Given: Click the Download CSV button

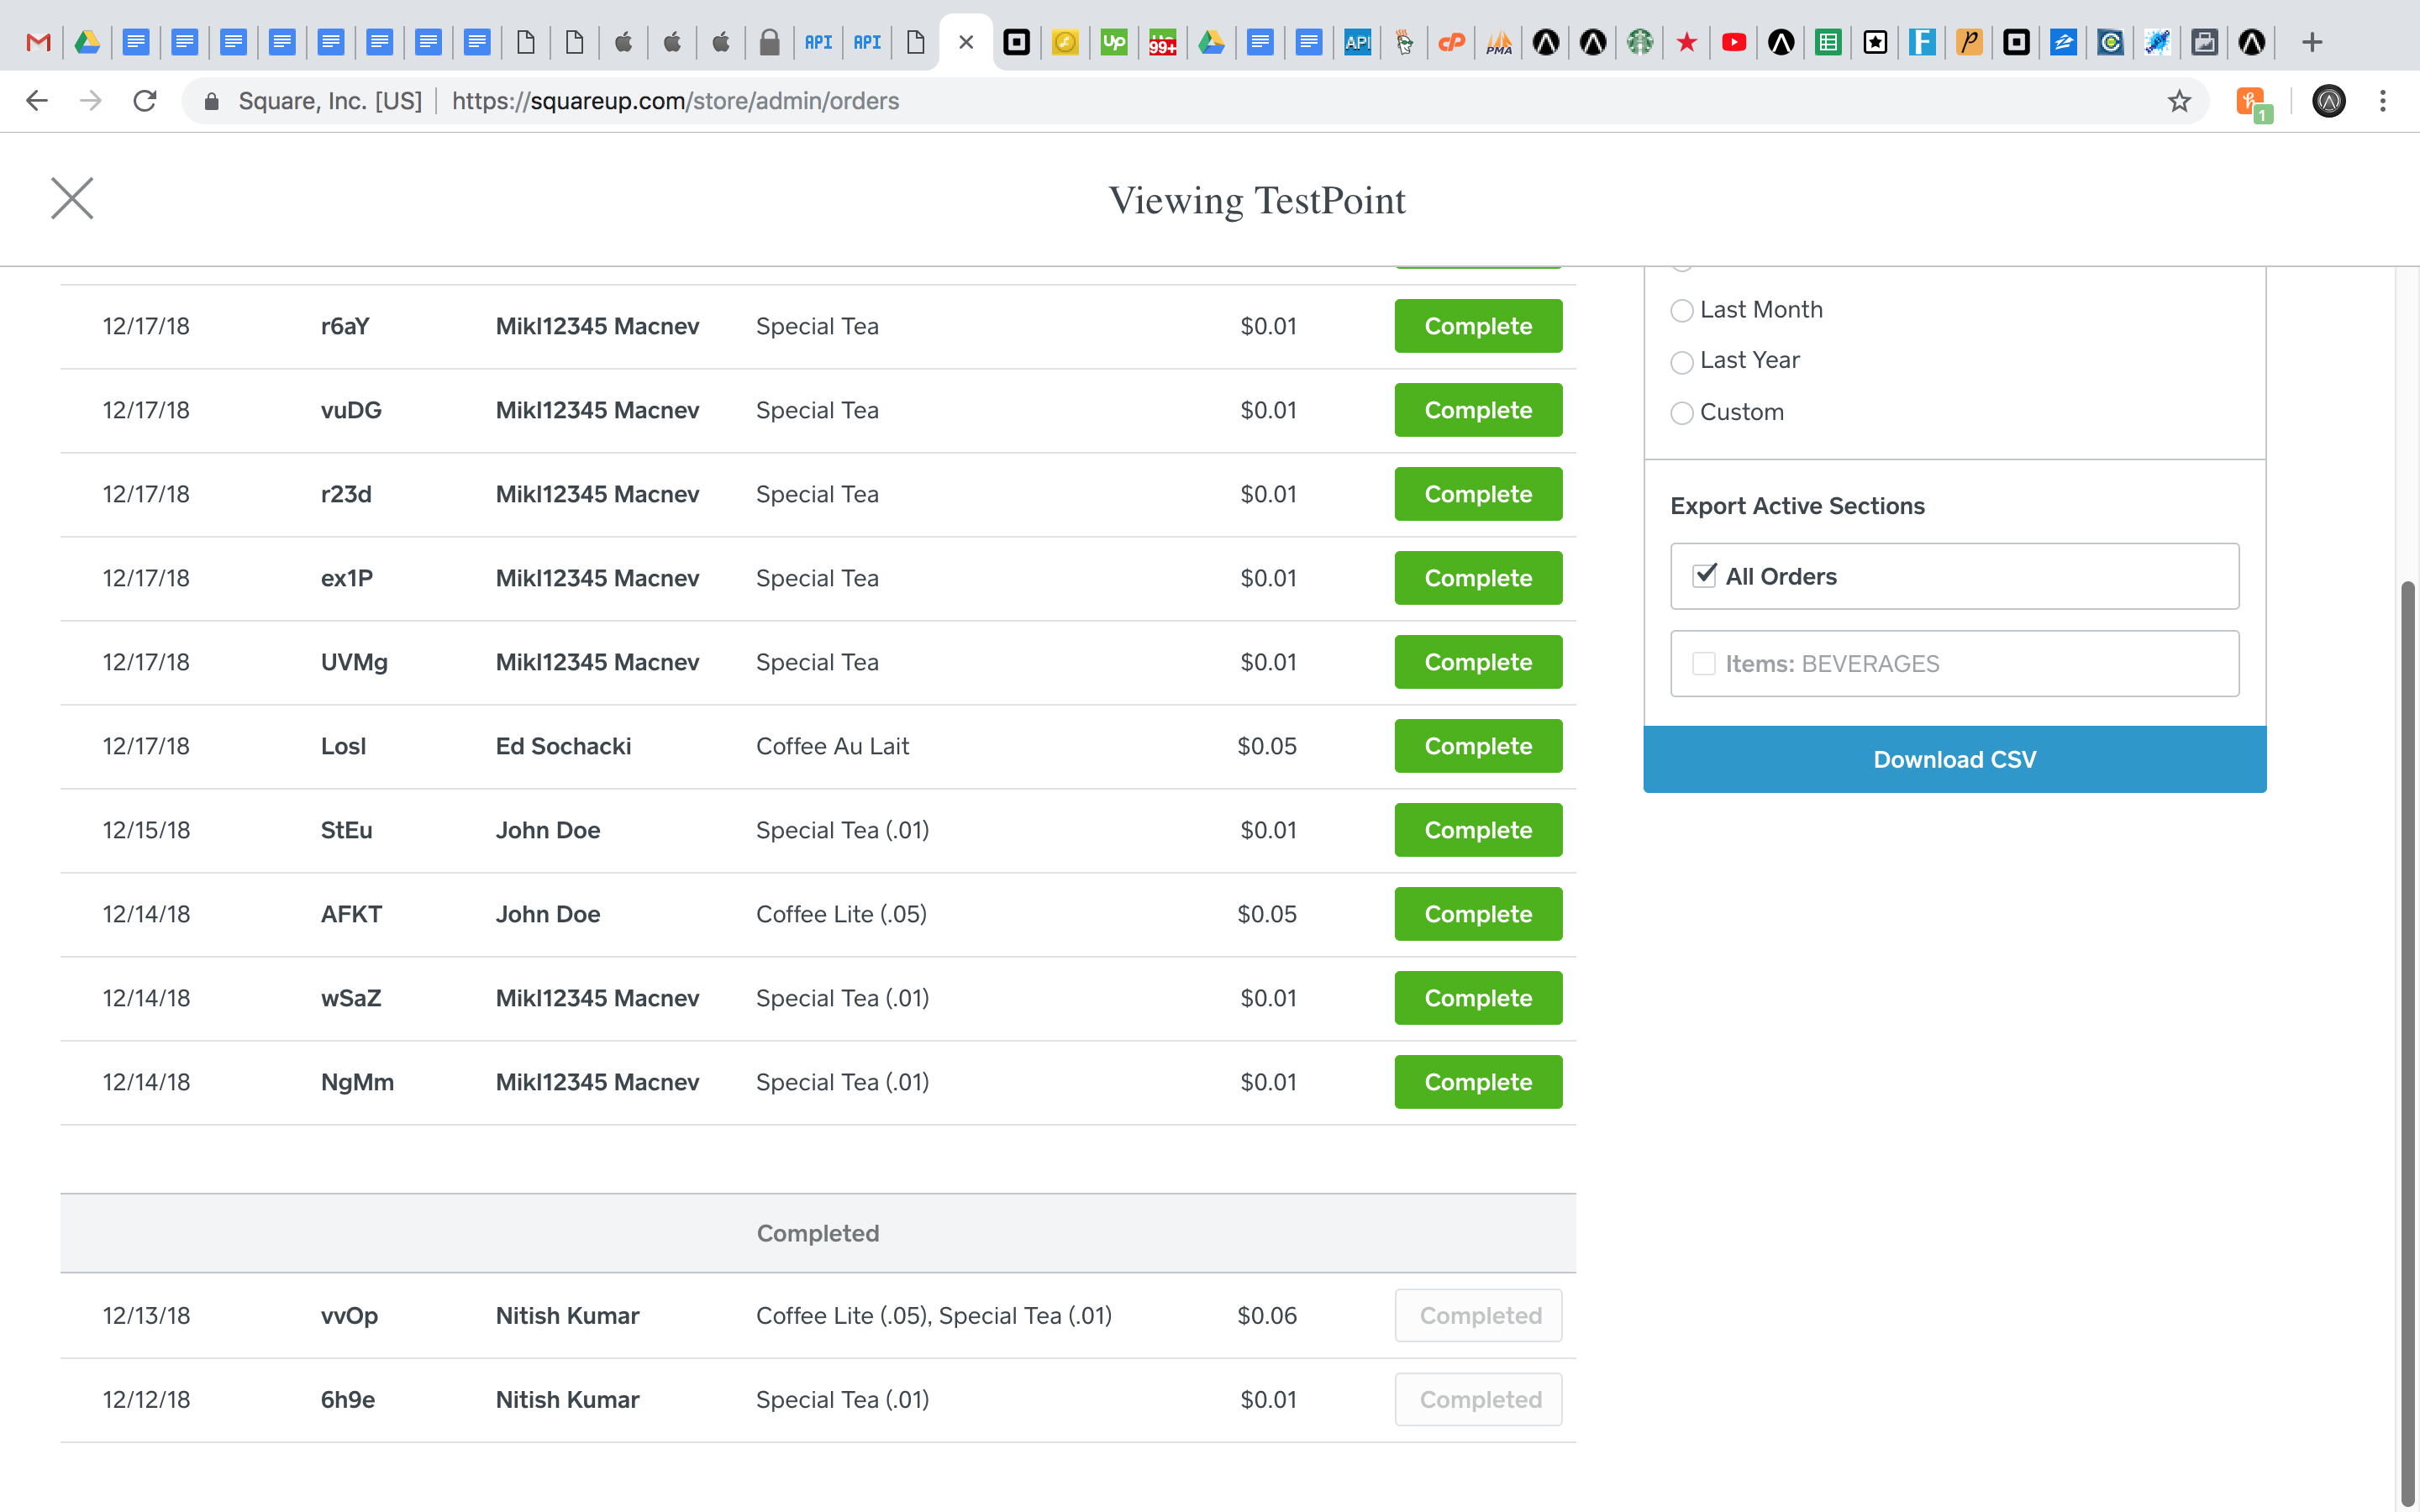Looking at the screenshot, I should click(1954, 760).
